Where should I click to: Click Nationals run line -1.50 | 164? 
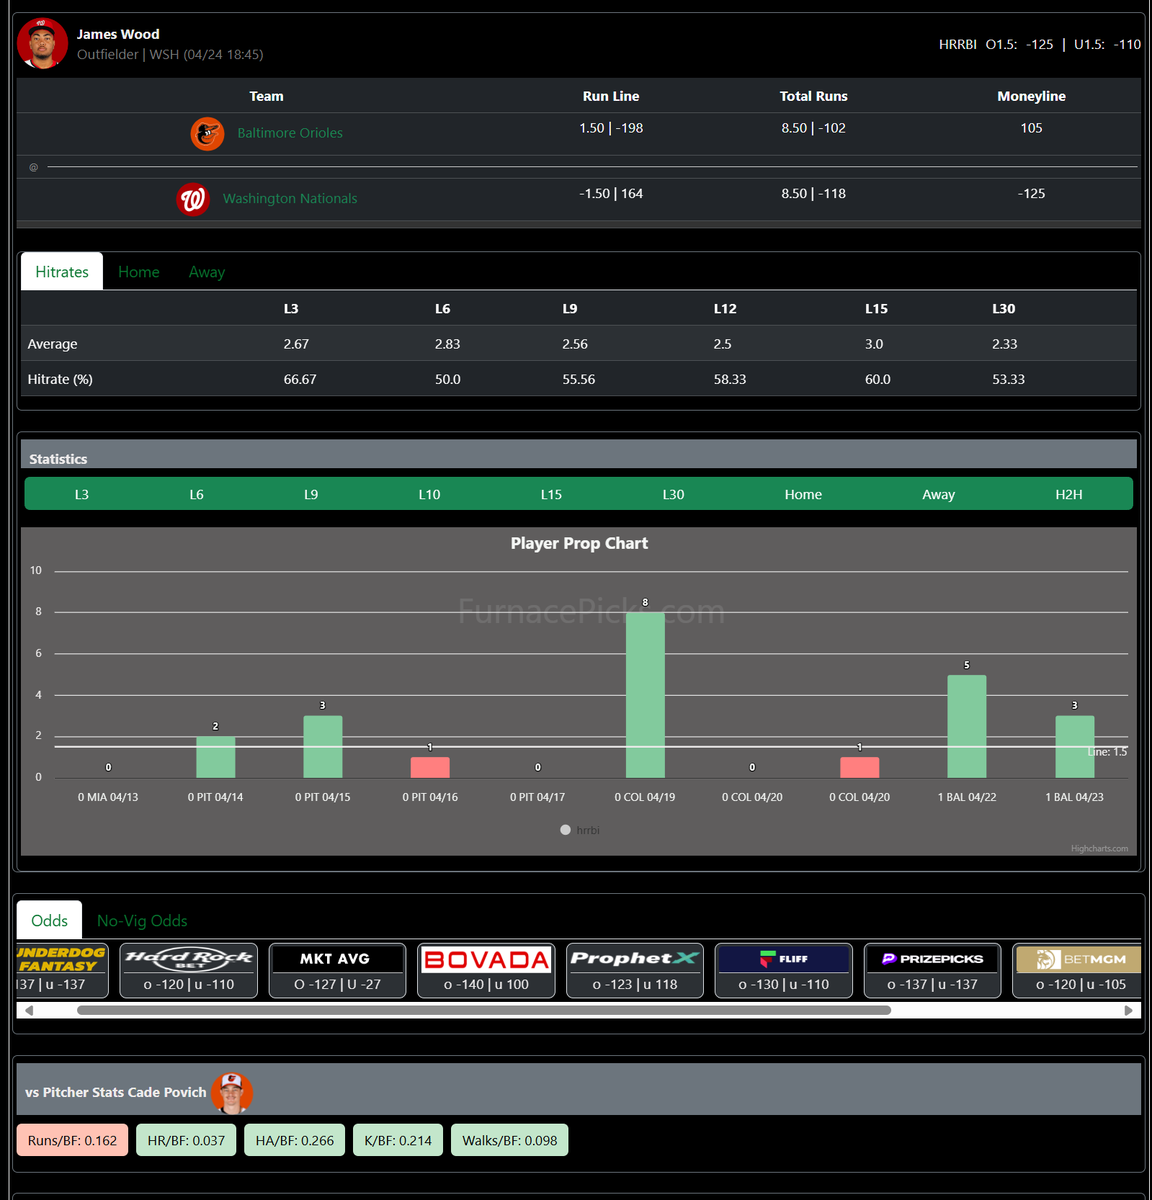click(611, 194)
